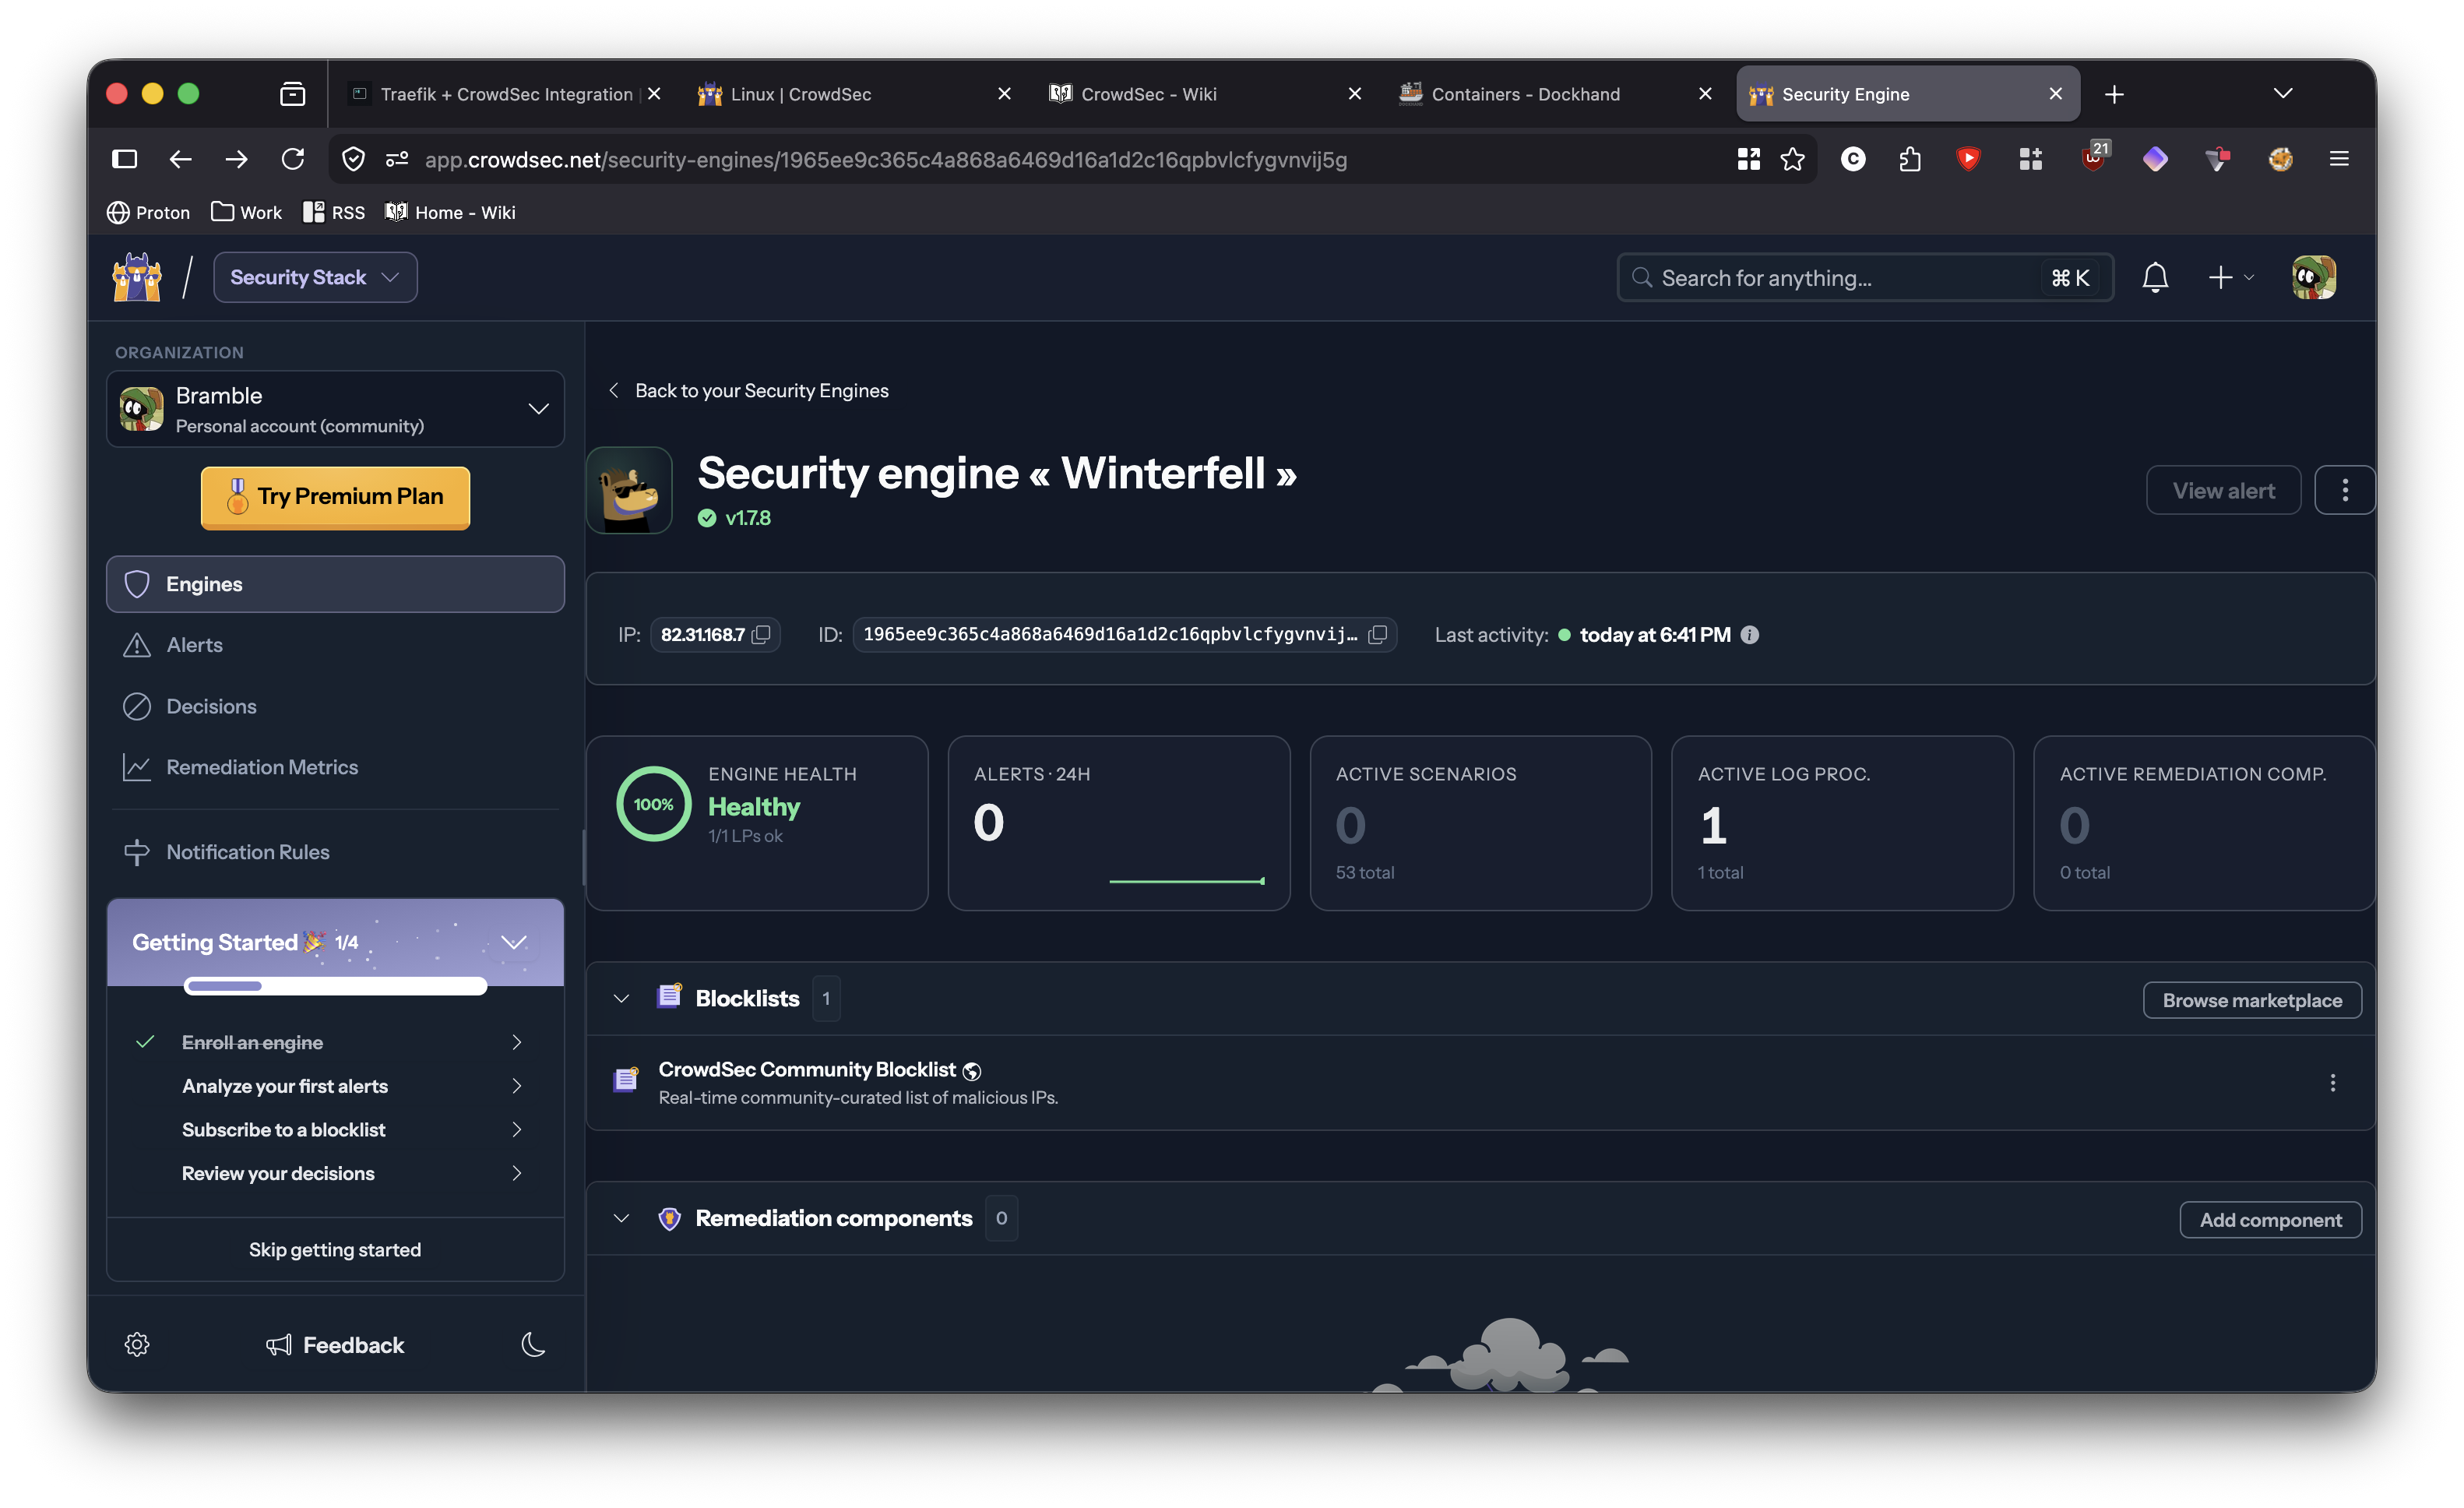Go back in the browser

pyautogui.click(x=180, y=159)
